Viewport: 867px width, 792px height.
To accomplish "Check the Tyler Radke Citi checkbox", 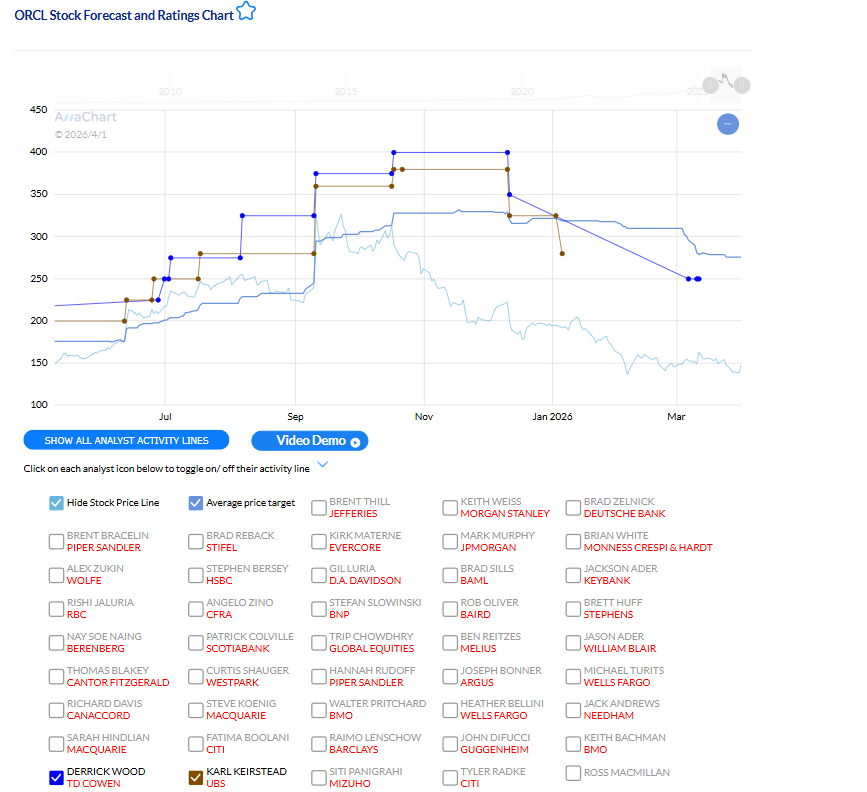I will point(449,778).
